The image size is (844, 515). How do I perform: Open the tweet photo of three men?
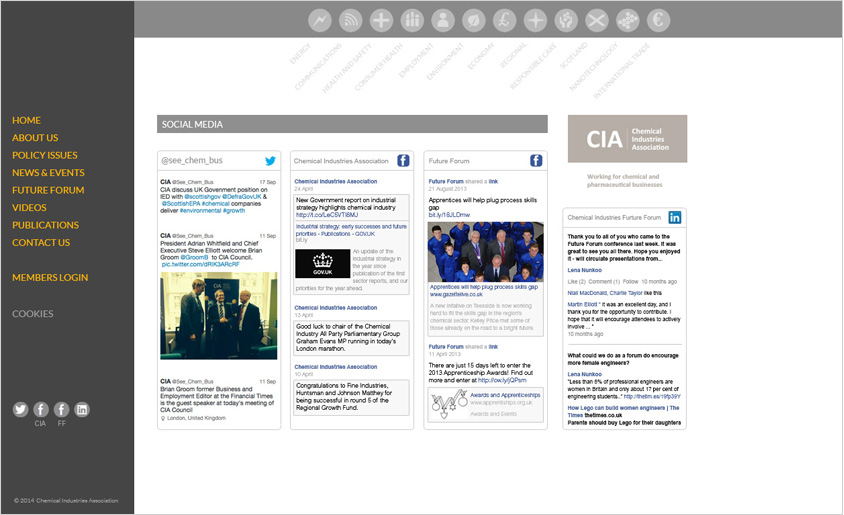[219, 315]
